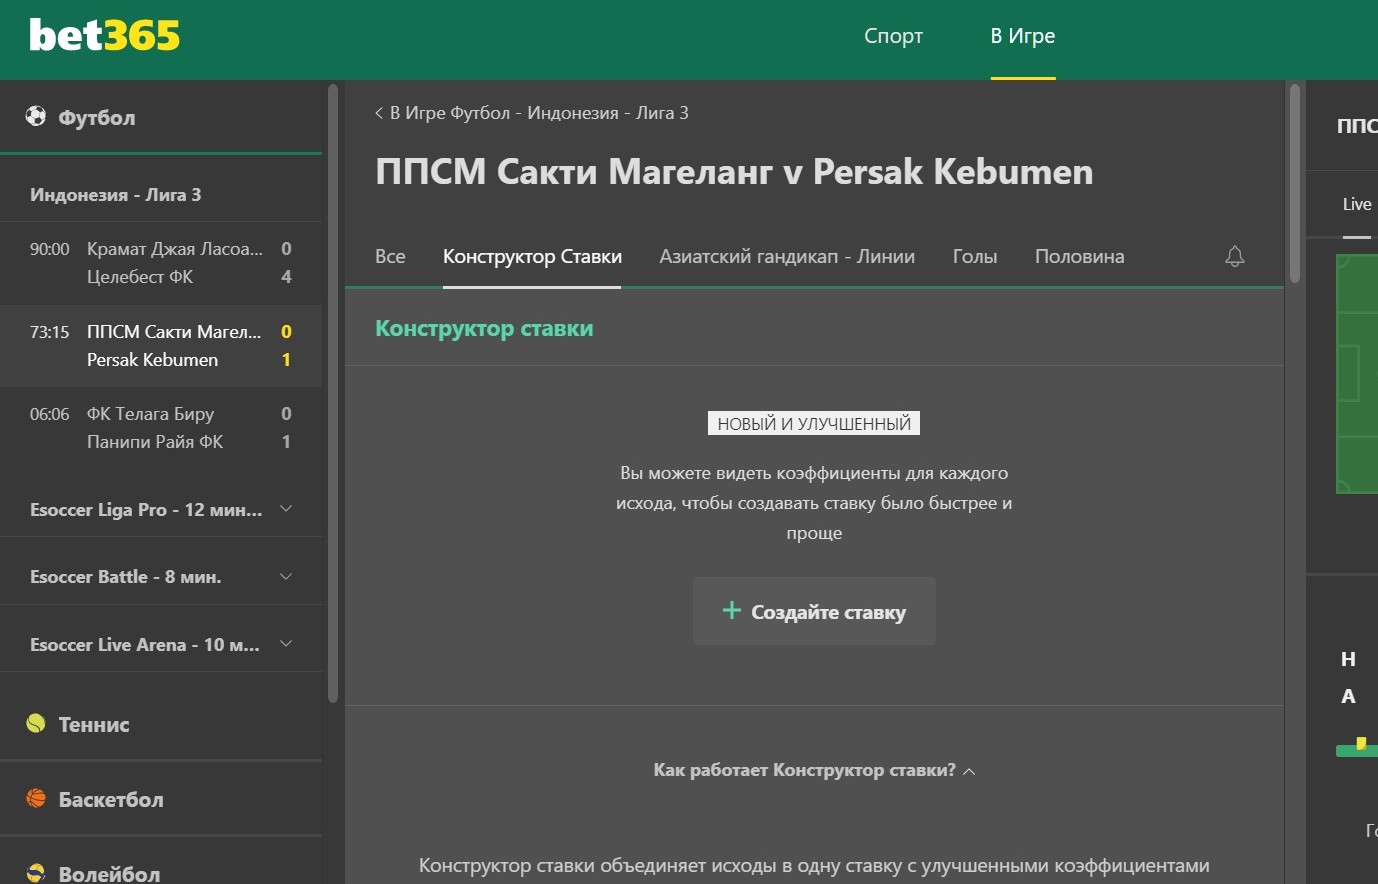Expand Esoccer Live Arena - 10 м league
1378x884 pixels.
[161, 645]
